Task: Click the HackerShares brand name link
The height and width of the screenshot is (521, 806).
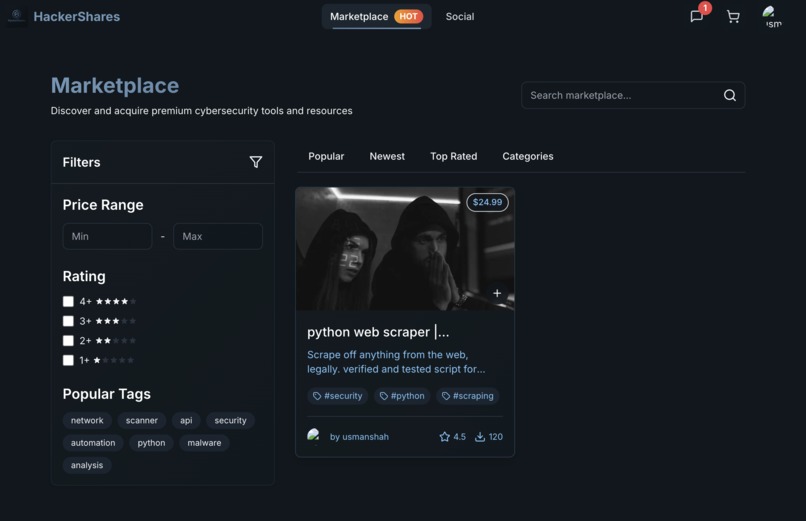Action: (x=77, y=16)
